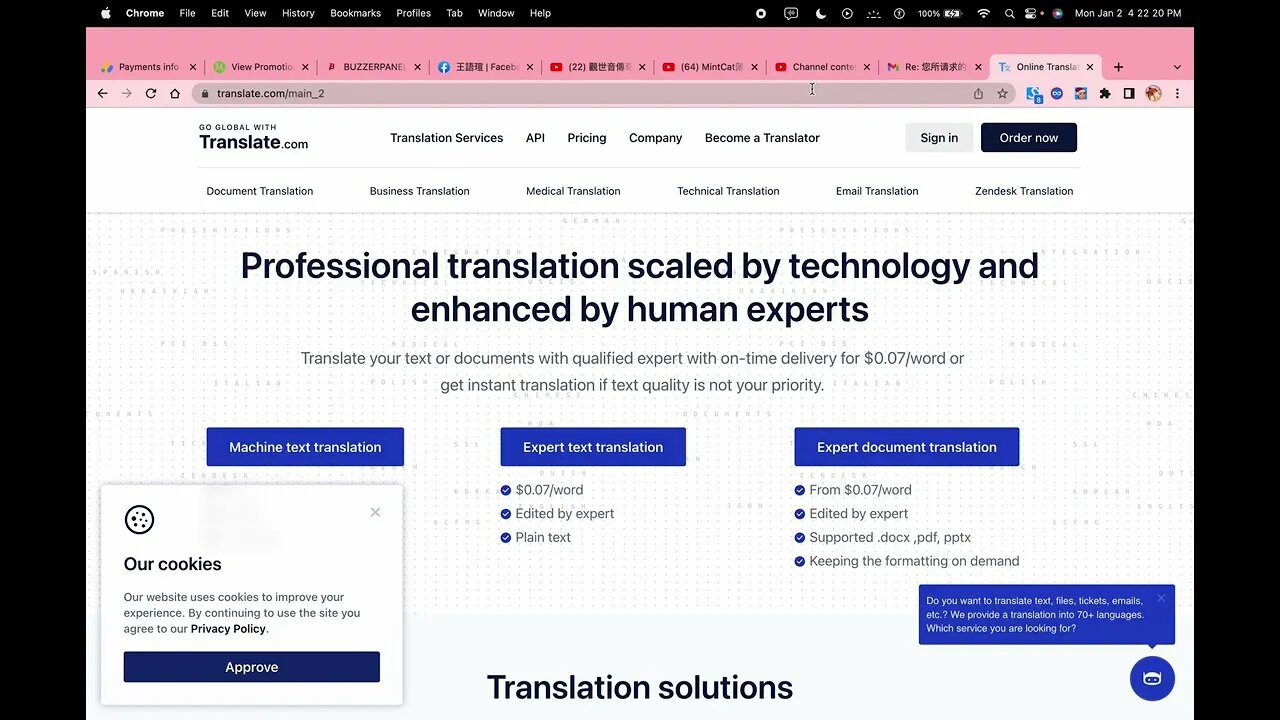Screen dimensions: 1280x720
Task: Click the round blue infinity extension icon
Action: (1057, 93)
